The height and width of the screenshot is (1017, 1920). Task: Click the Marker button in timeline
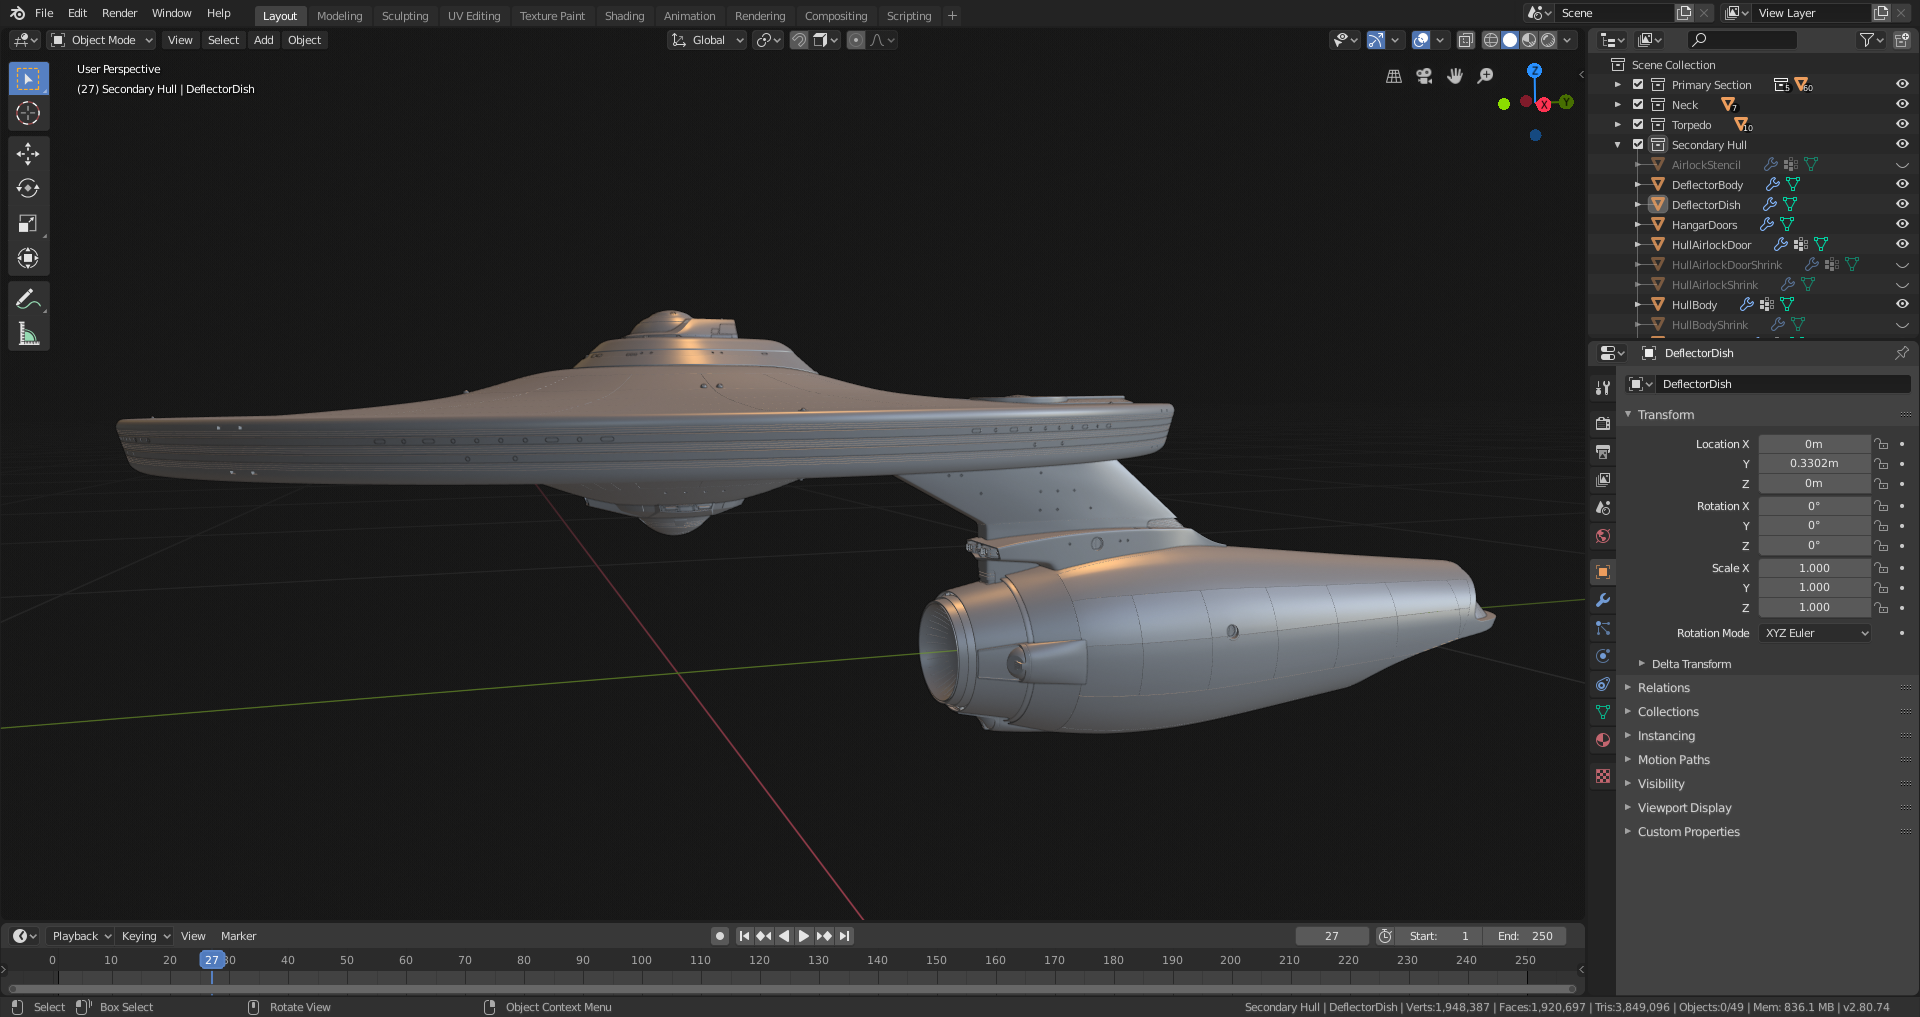pyautogui.click(x=238, y=936)
